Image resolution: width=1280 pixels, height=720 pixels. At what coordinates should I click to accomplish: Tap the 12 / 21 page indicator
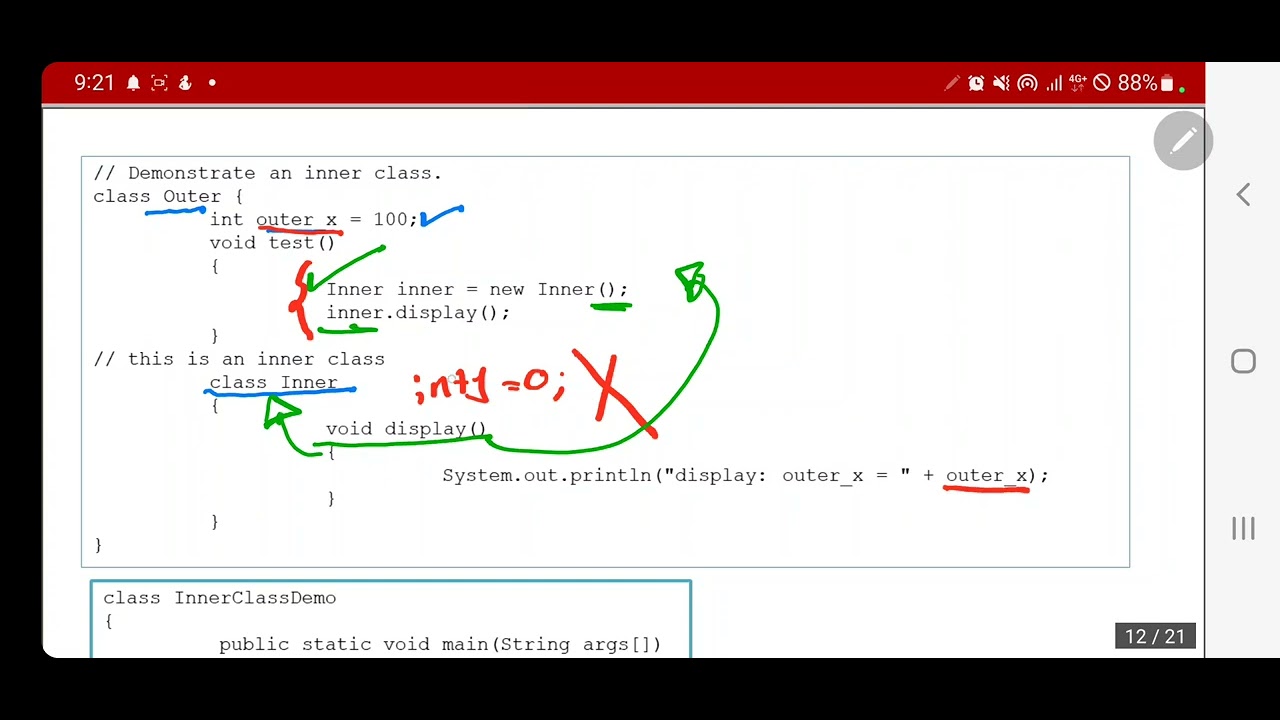click(x=1155, y=636)
